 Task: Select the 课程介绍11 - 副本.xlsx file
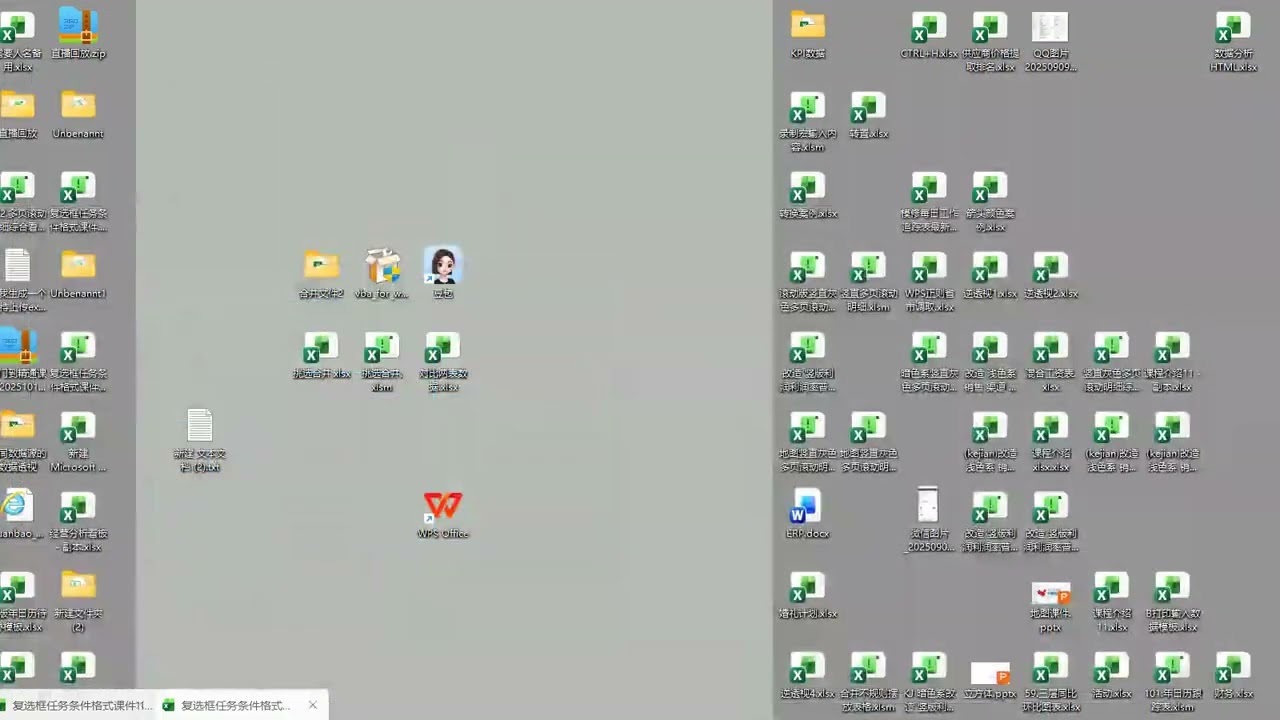[x=1172, y=361]
